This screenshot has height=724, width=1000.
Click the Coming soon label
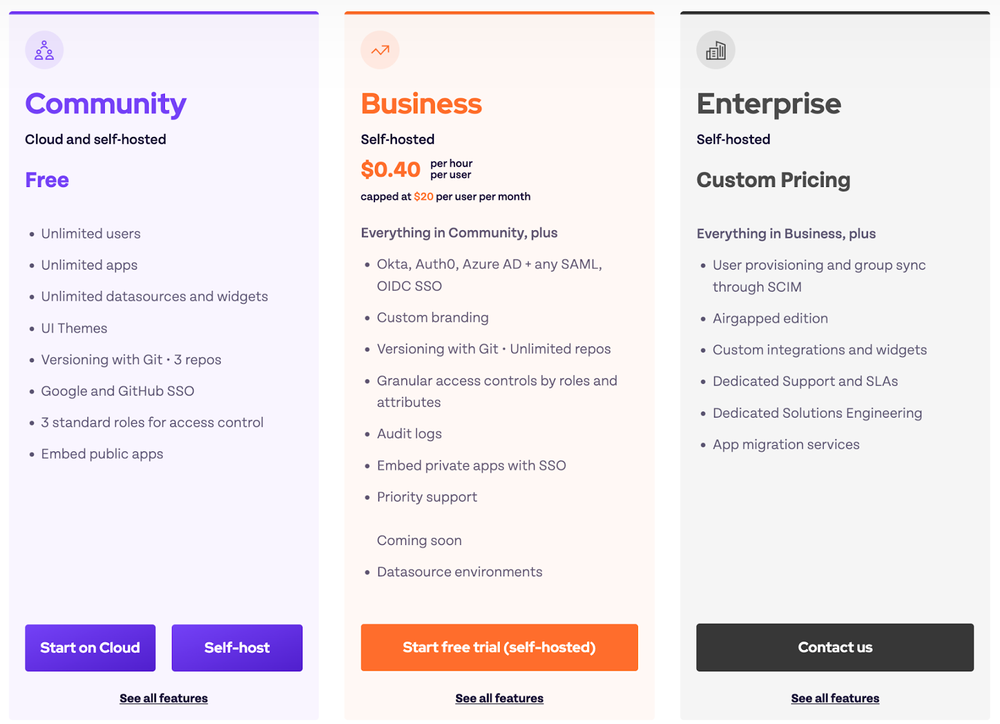pos(419,540)
